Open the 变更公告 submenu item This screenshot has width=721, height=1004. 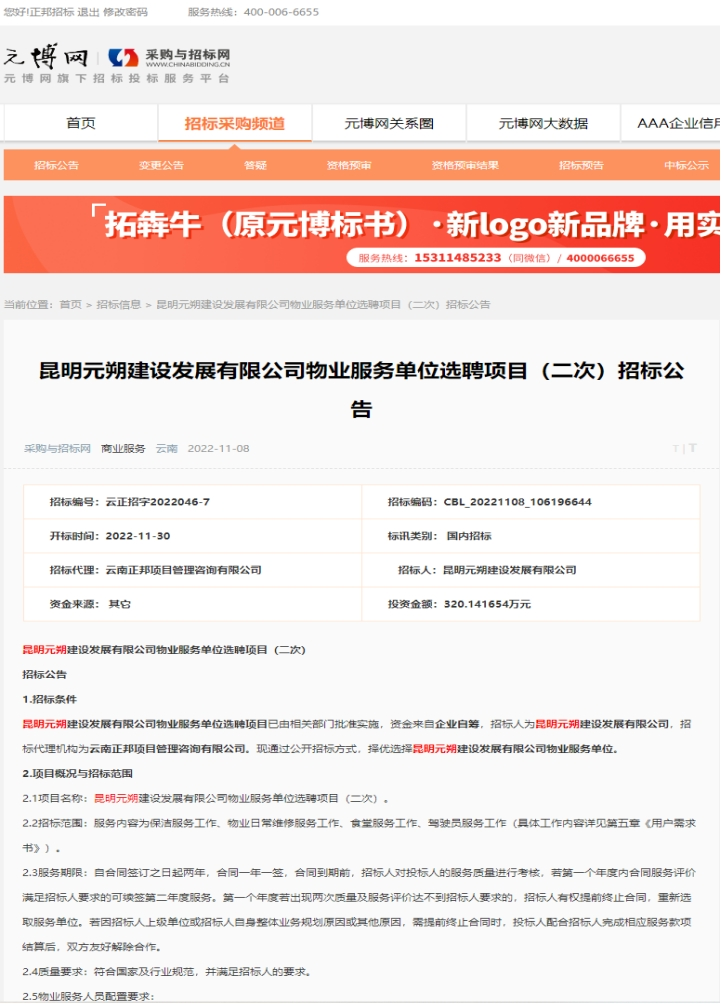pos(161,165)
